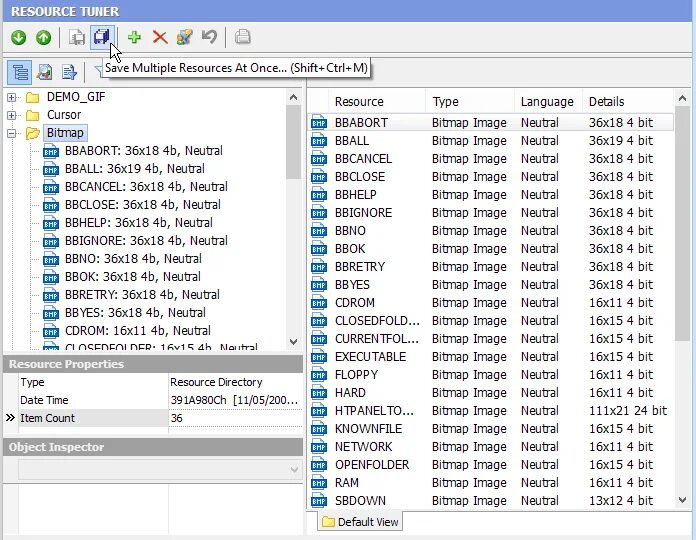Sort list by Language column header
696x540 pixels.
[x=547, y=102]
